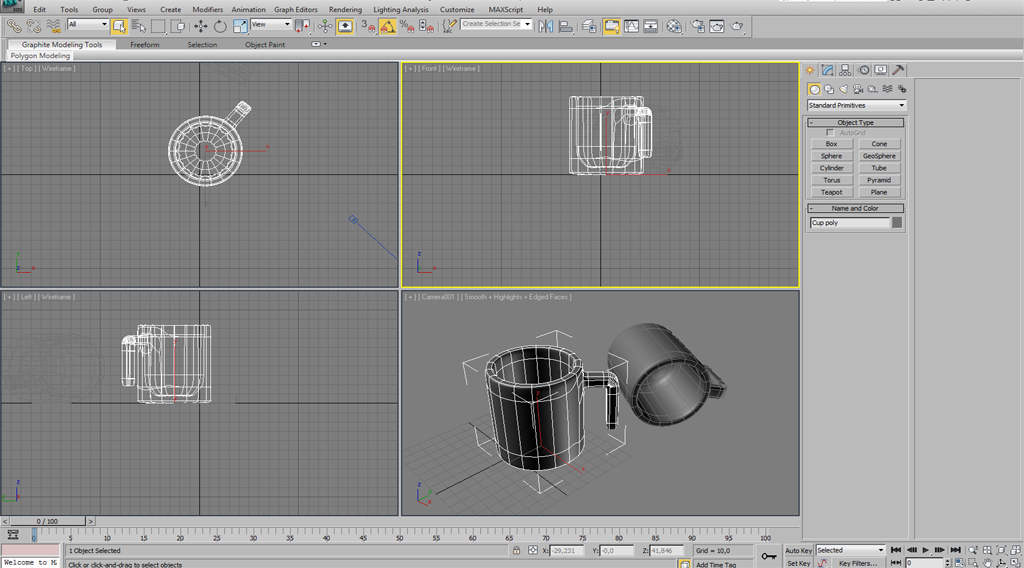Click the Teapot primitive button
Screen dimensions: 1024x568
pyautogui.click(x=832, y=192)
